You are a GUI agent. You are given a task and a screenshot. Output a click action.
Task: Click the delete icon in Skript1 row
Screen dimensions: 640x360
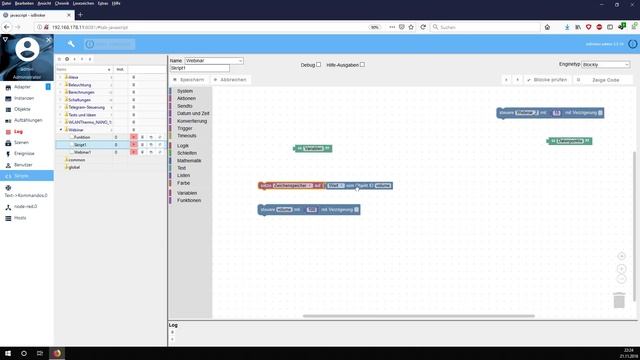click(142, 144)
